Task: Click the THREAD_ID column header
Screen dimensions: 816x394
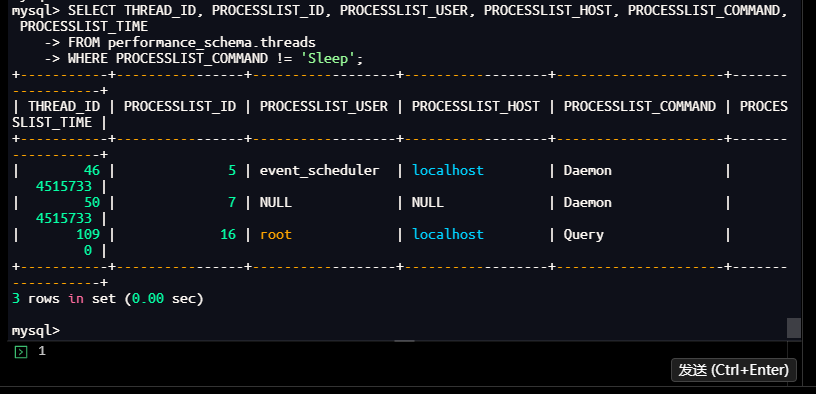Action: 64,107
